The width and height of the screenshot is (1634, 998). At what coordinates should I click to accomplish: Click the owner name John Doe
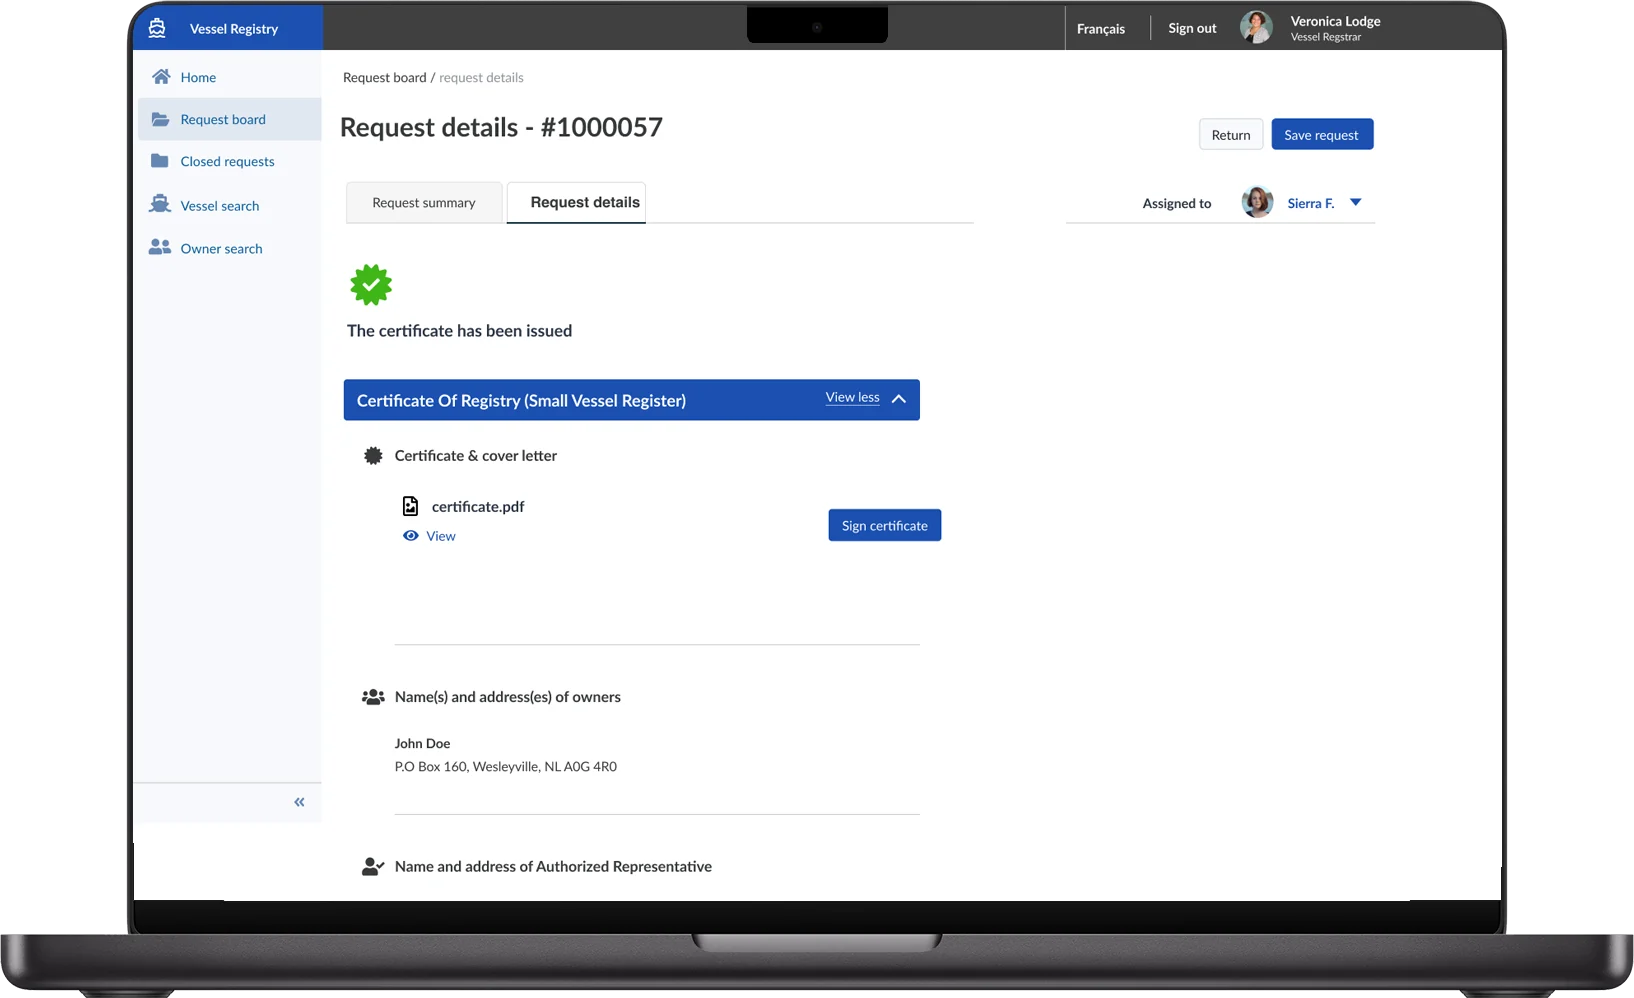[x=423, y=744]
